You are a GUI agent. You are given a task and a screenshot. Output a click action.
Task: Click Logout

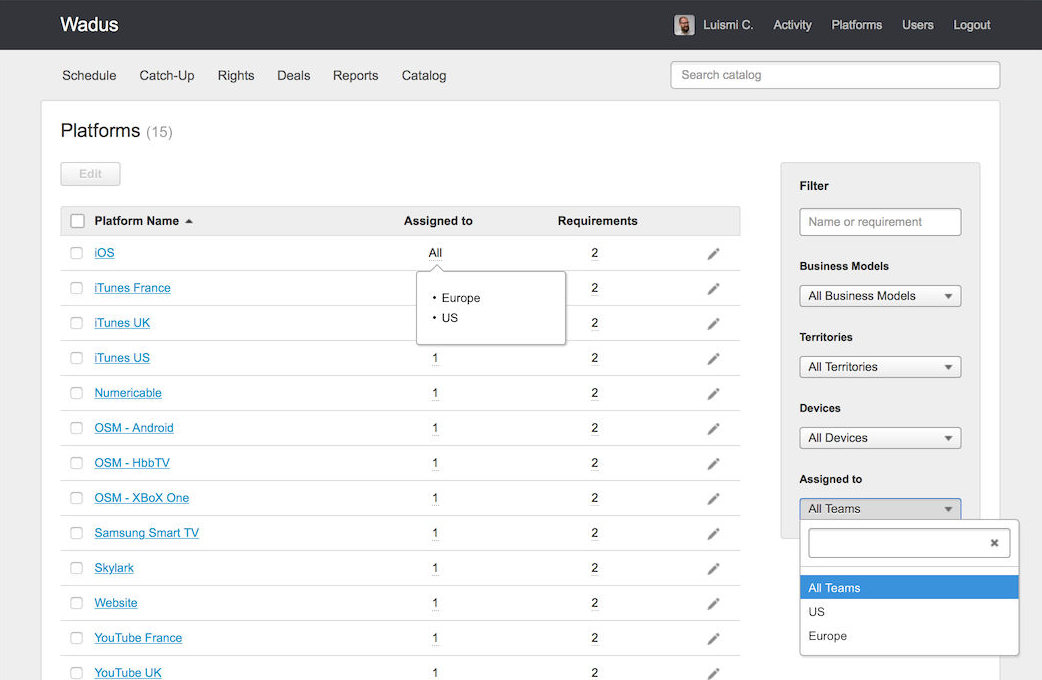pyautogui.click(x=972, y=25)
